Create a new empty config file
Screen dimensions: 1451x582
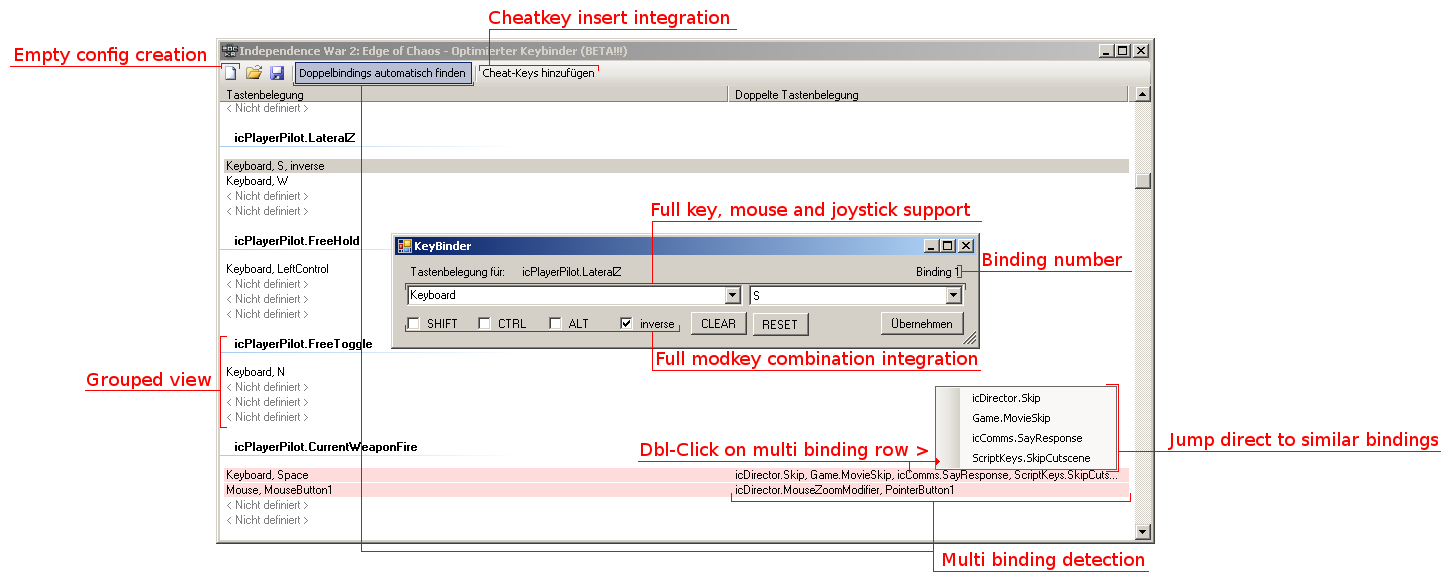(231, 73)
